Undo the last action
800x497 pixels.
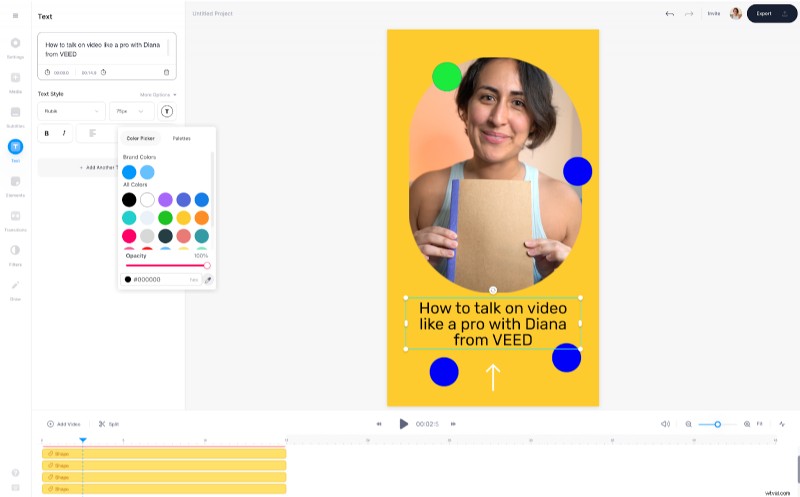tap(670, 14)
